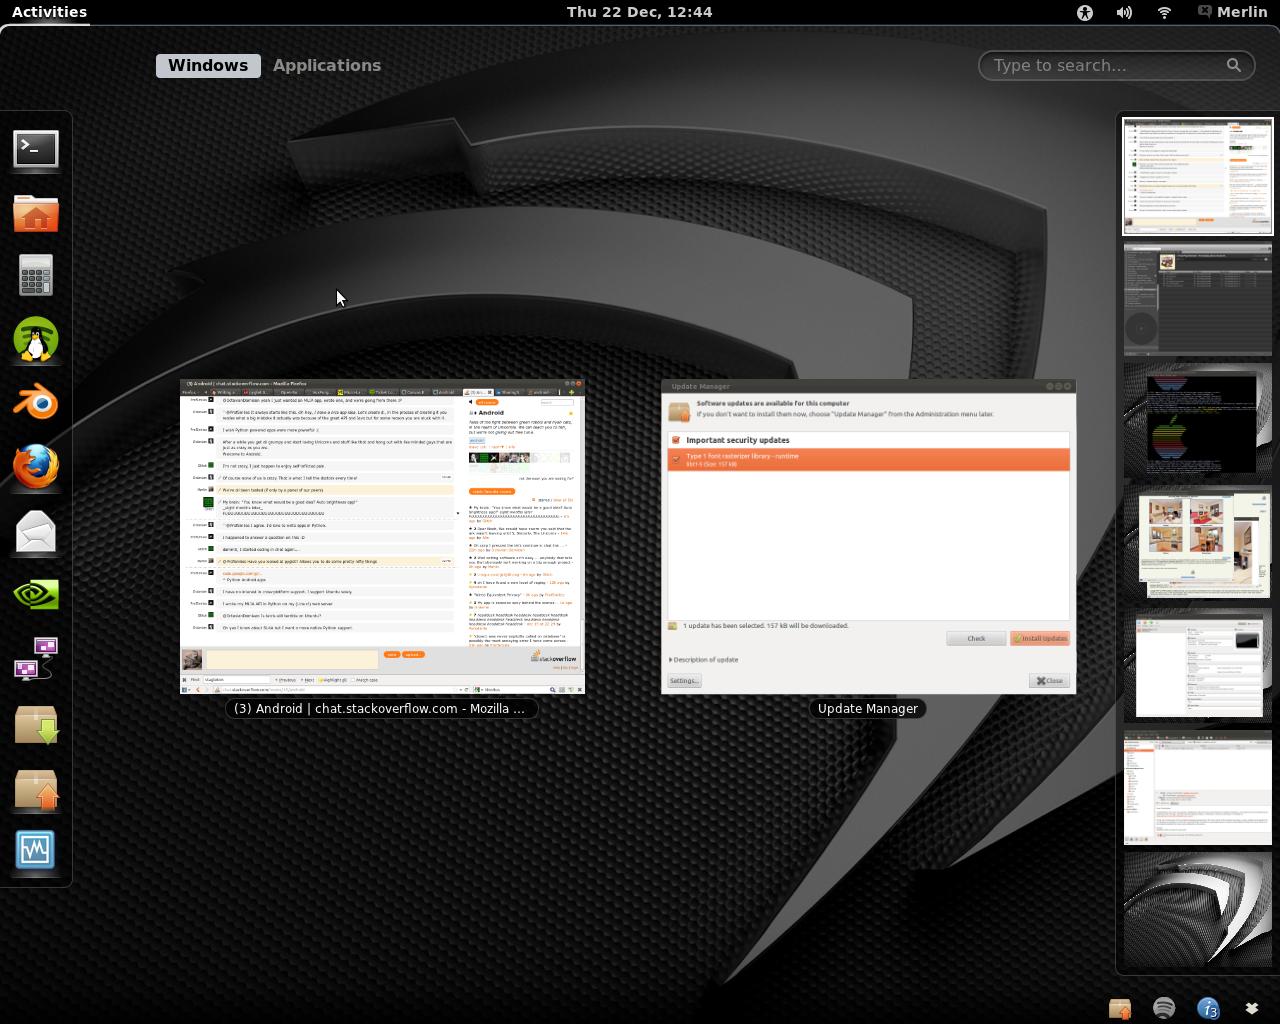This screenshot has height=1024, width=1280.
Task: Open the clock showing Thu 22 Dec
Action: (639, 12)
